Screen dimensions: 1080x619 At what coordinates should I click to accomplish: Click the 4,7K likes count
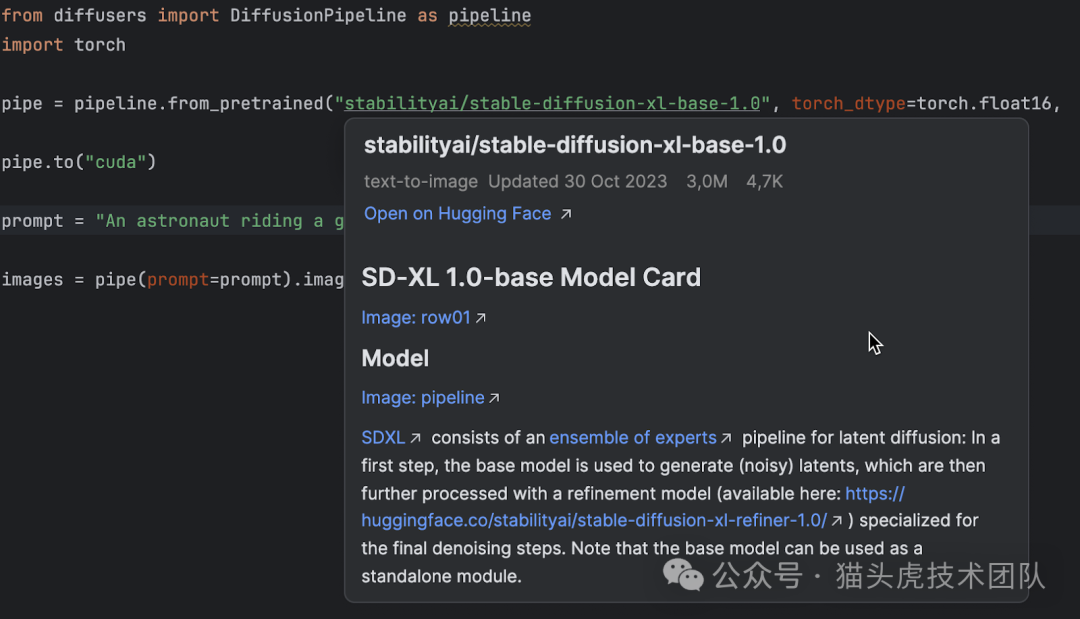[764, 181]
